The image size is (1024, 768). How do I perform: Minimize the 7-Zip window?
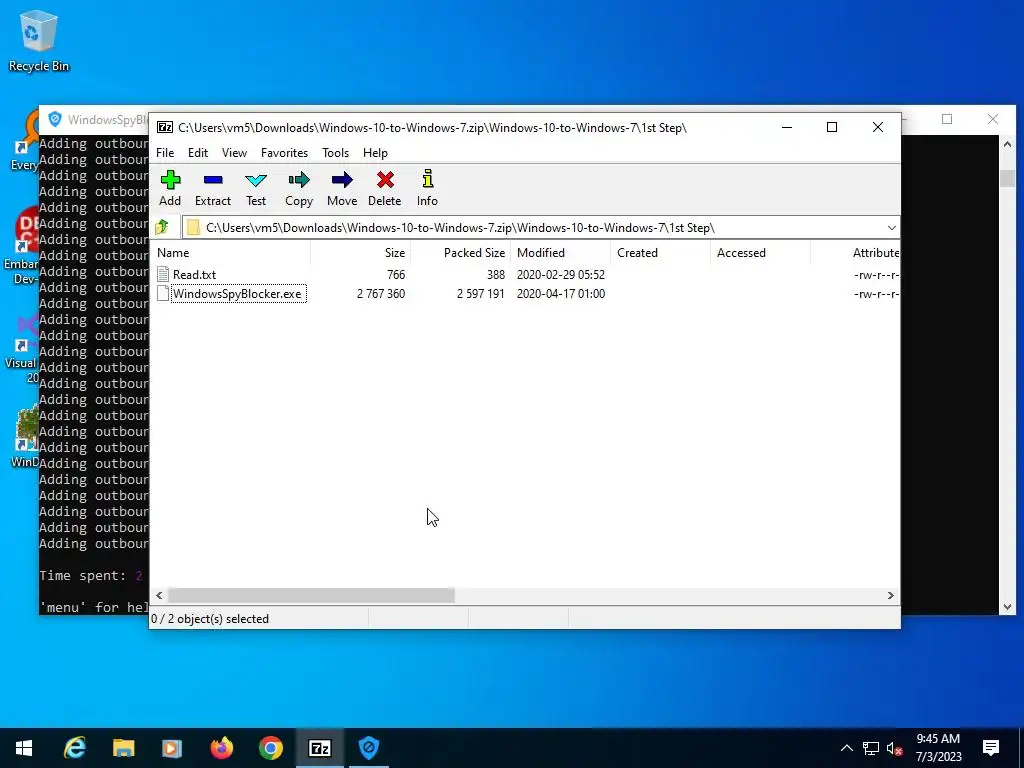click(x=787, y=127)
